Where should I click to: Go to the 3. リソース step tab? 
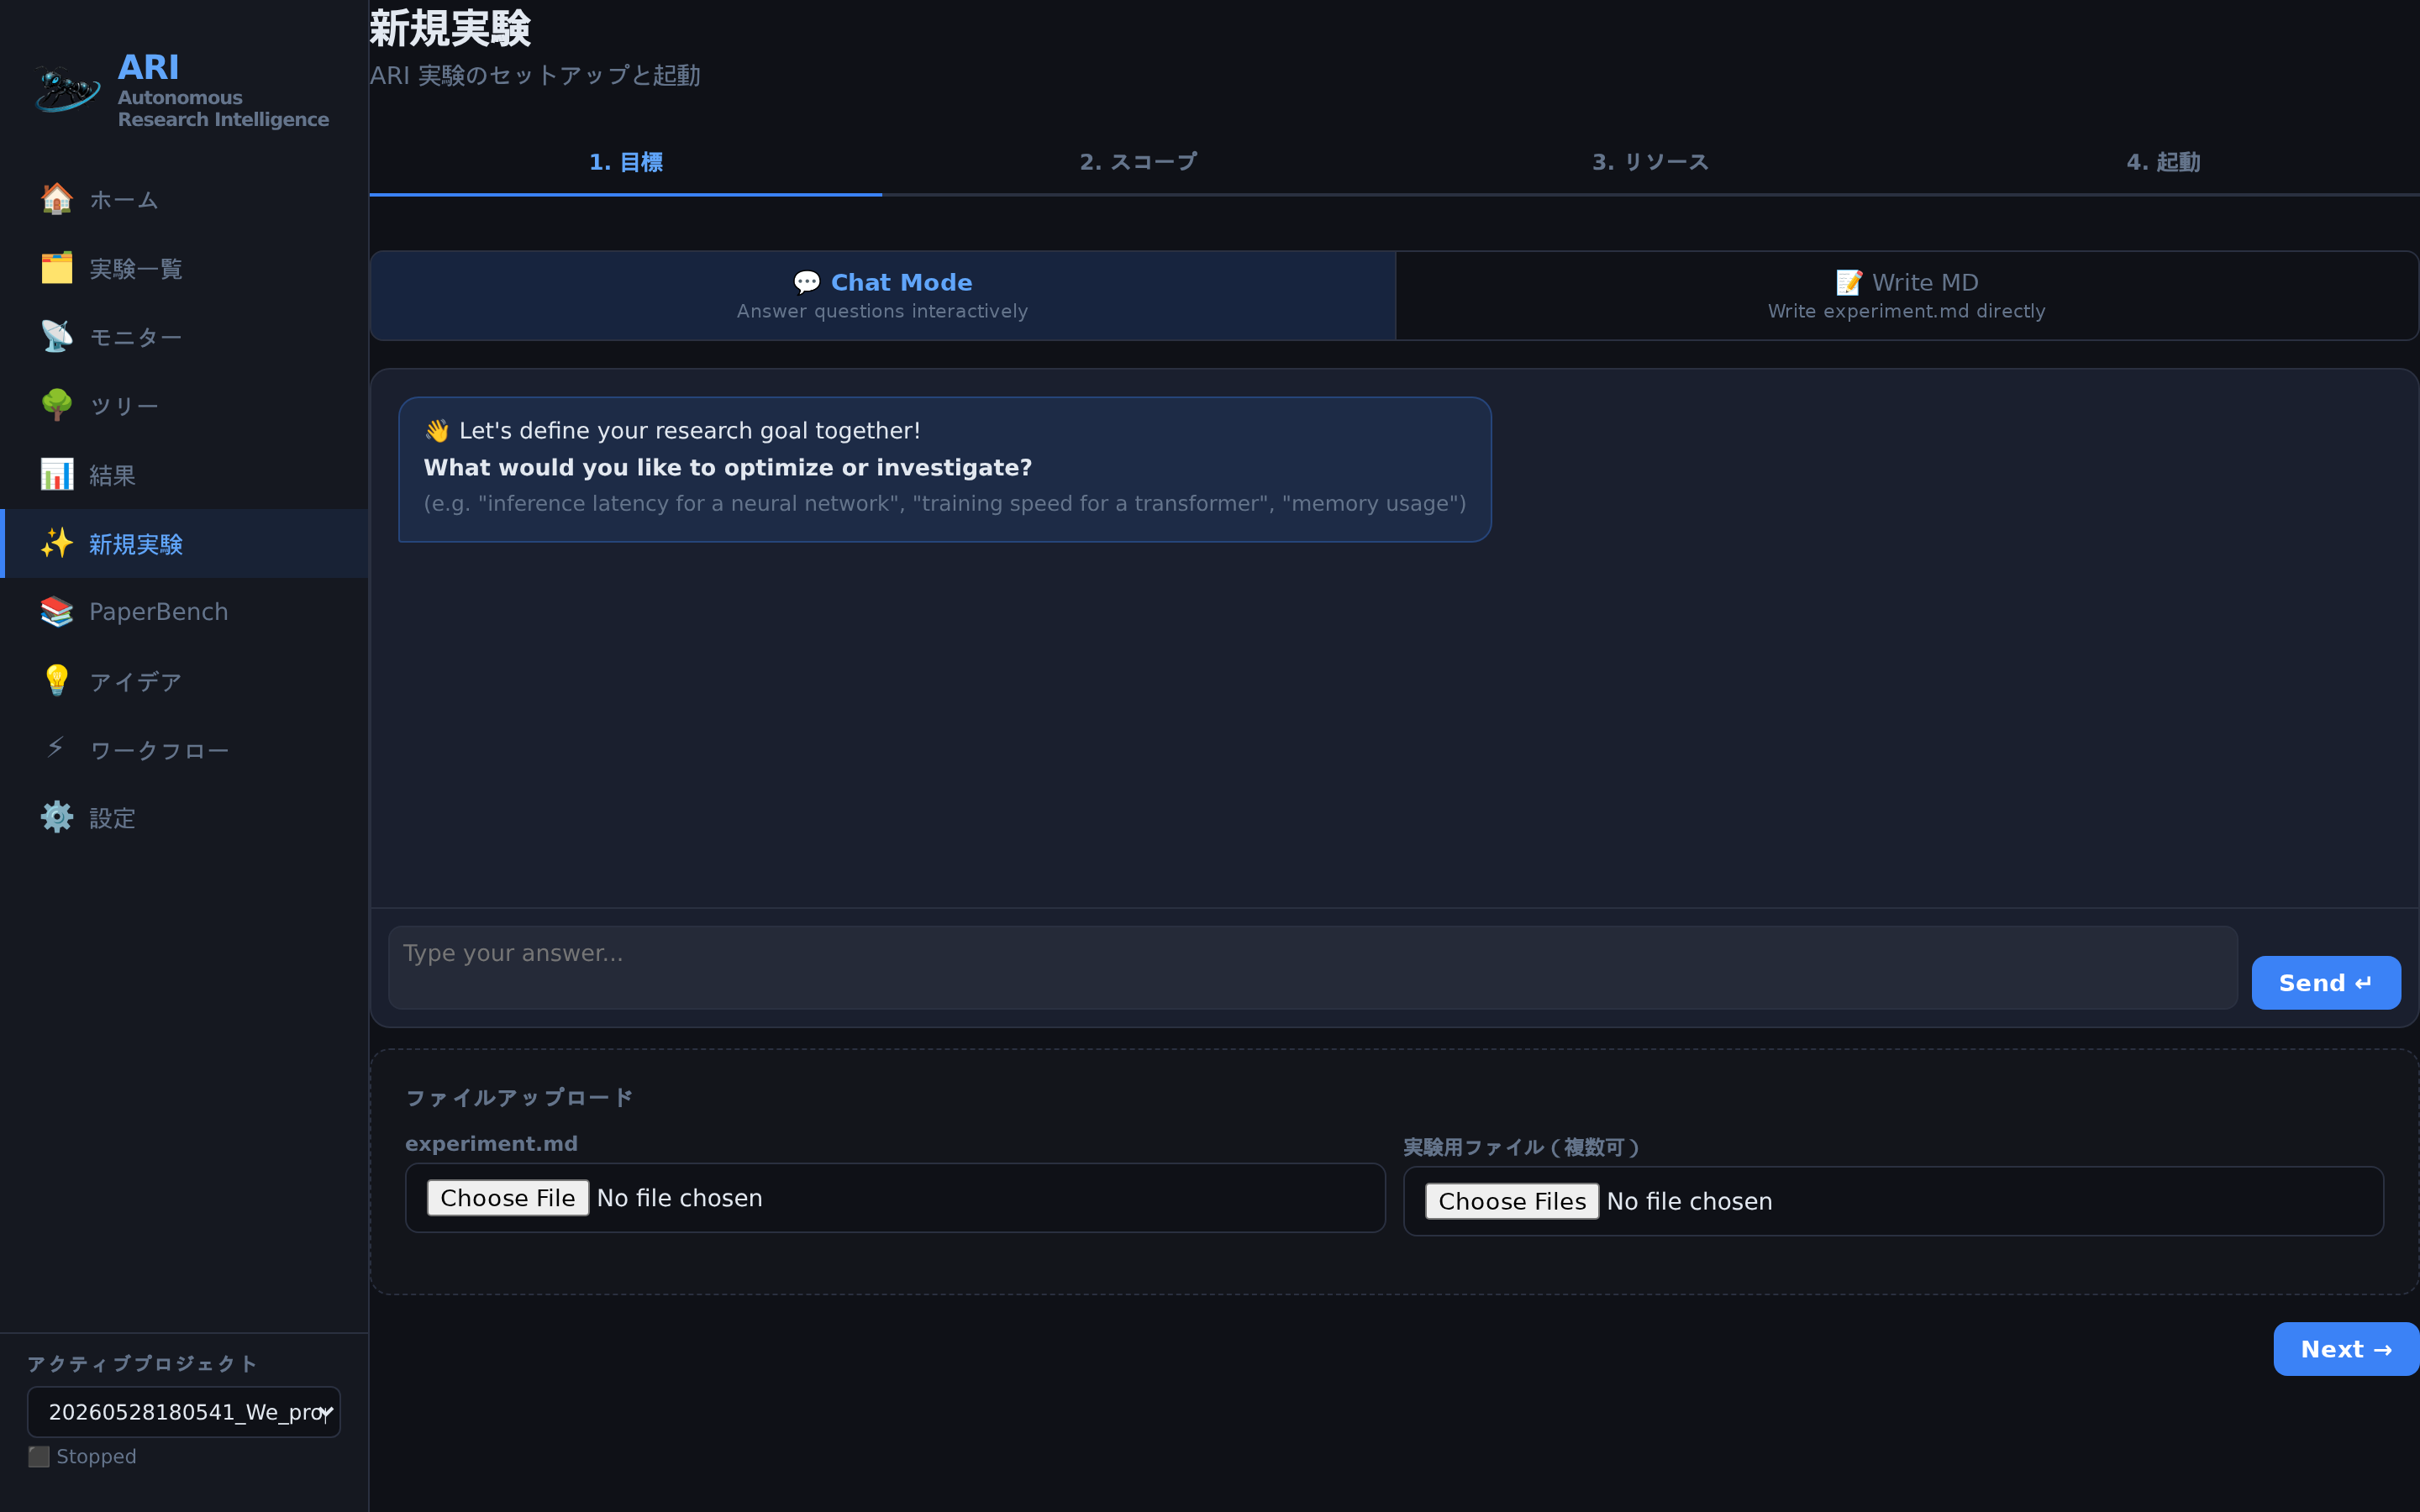[x=1650, y=162]
